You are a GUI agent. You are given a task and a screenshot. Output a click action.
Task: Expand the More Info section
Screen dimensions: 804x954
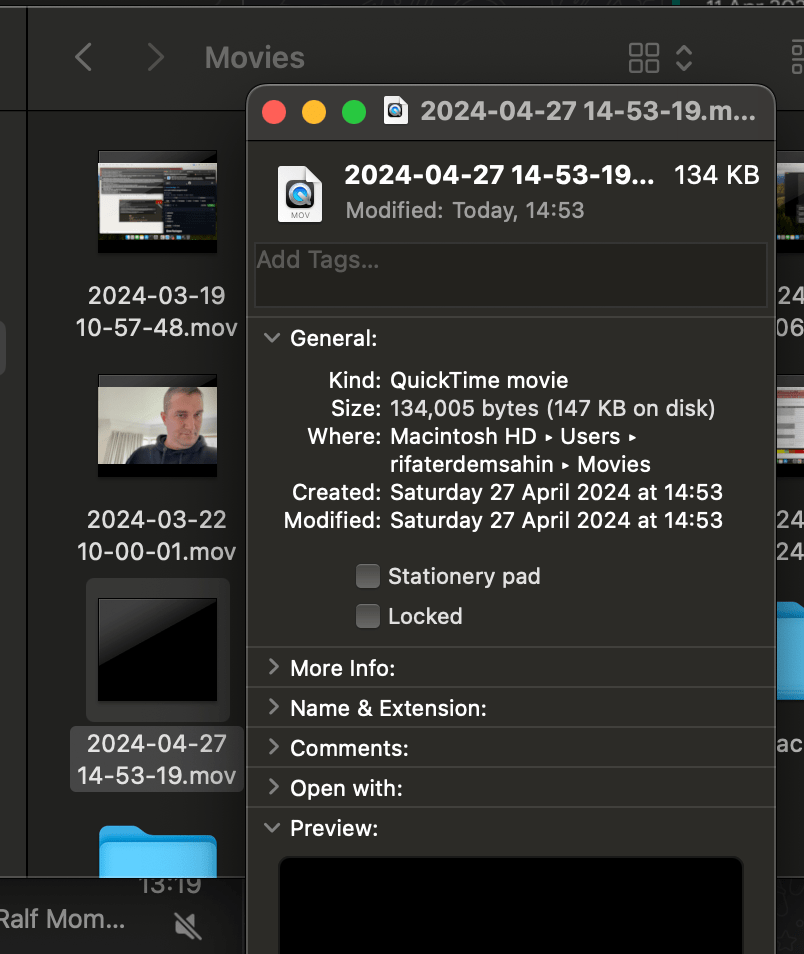(273, 667)
